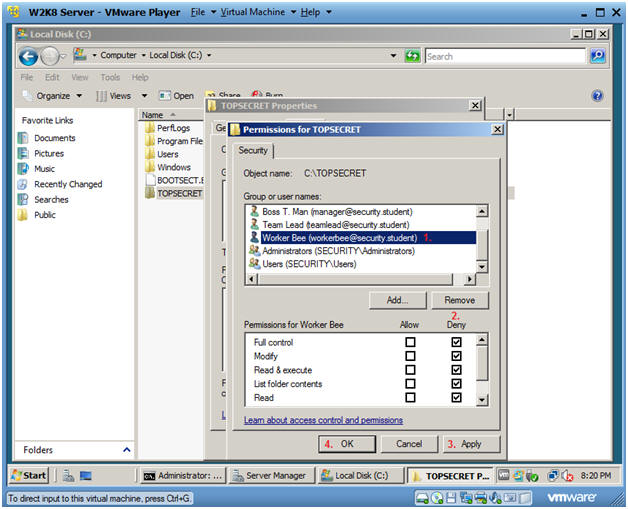This screenshot has width=628, height=509.
Task: Click the Explorer Search input field
Action: (x=505, y=56)
